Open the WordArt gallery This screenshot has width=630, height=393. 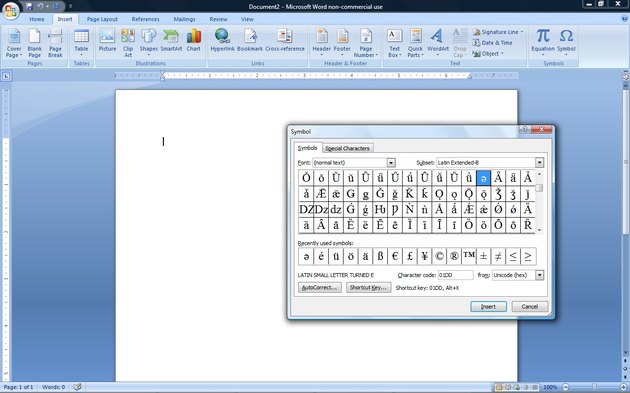[438, 43]
